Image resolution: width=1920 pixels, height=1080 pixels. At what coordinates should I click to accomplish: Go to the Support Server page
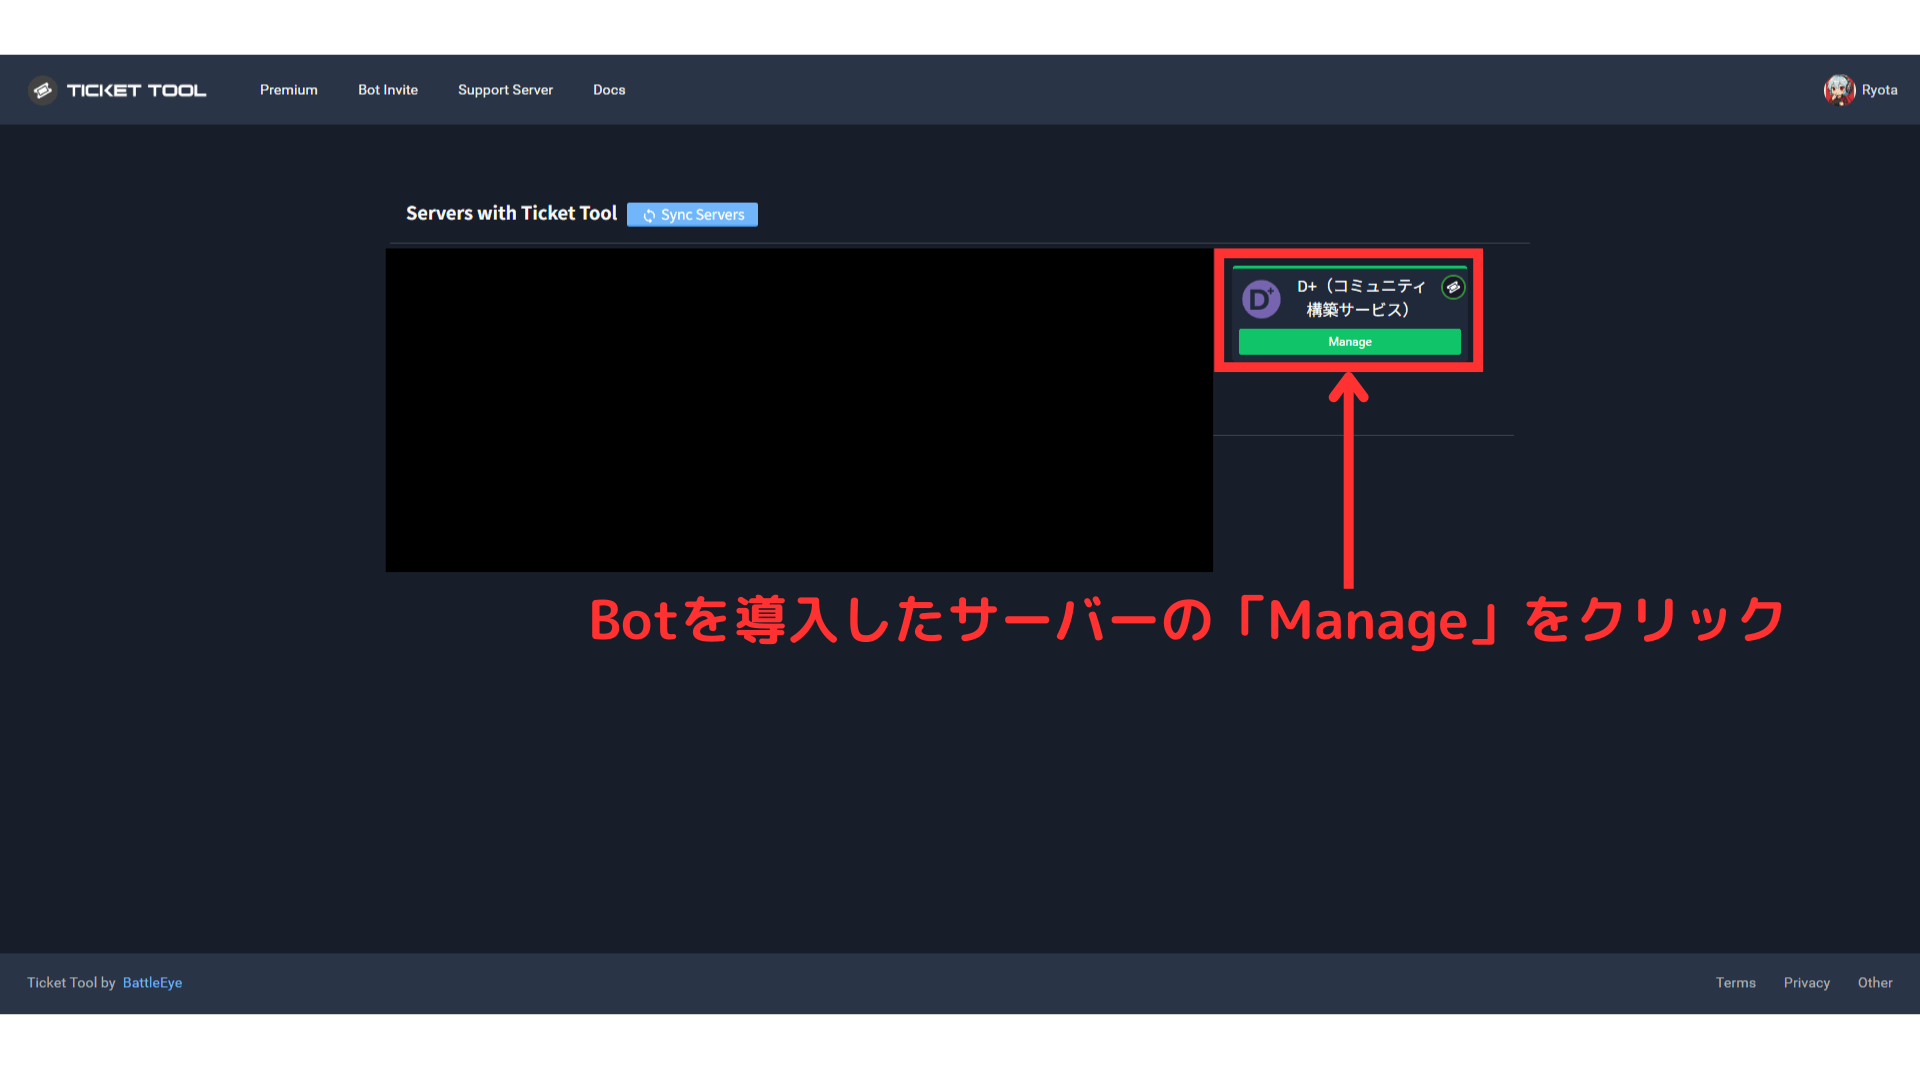[505, 90]
